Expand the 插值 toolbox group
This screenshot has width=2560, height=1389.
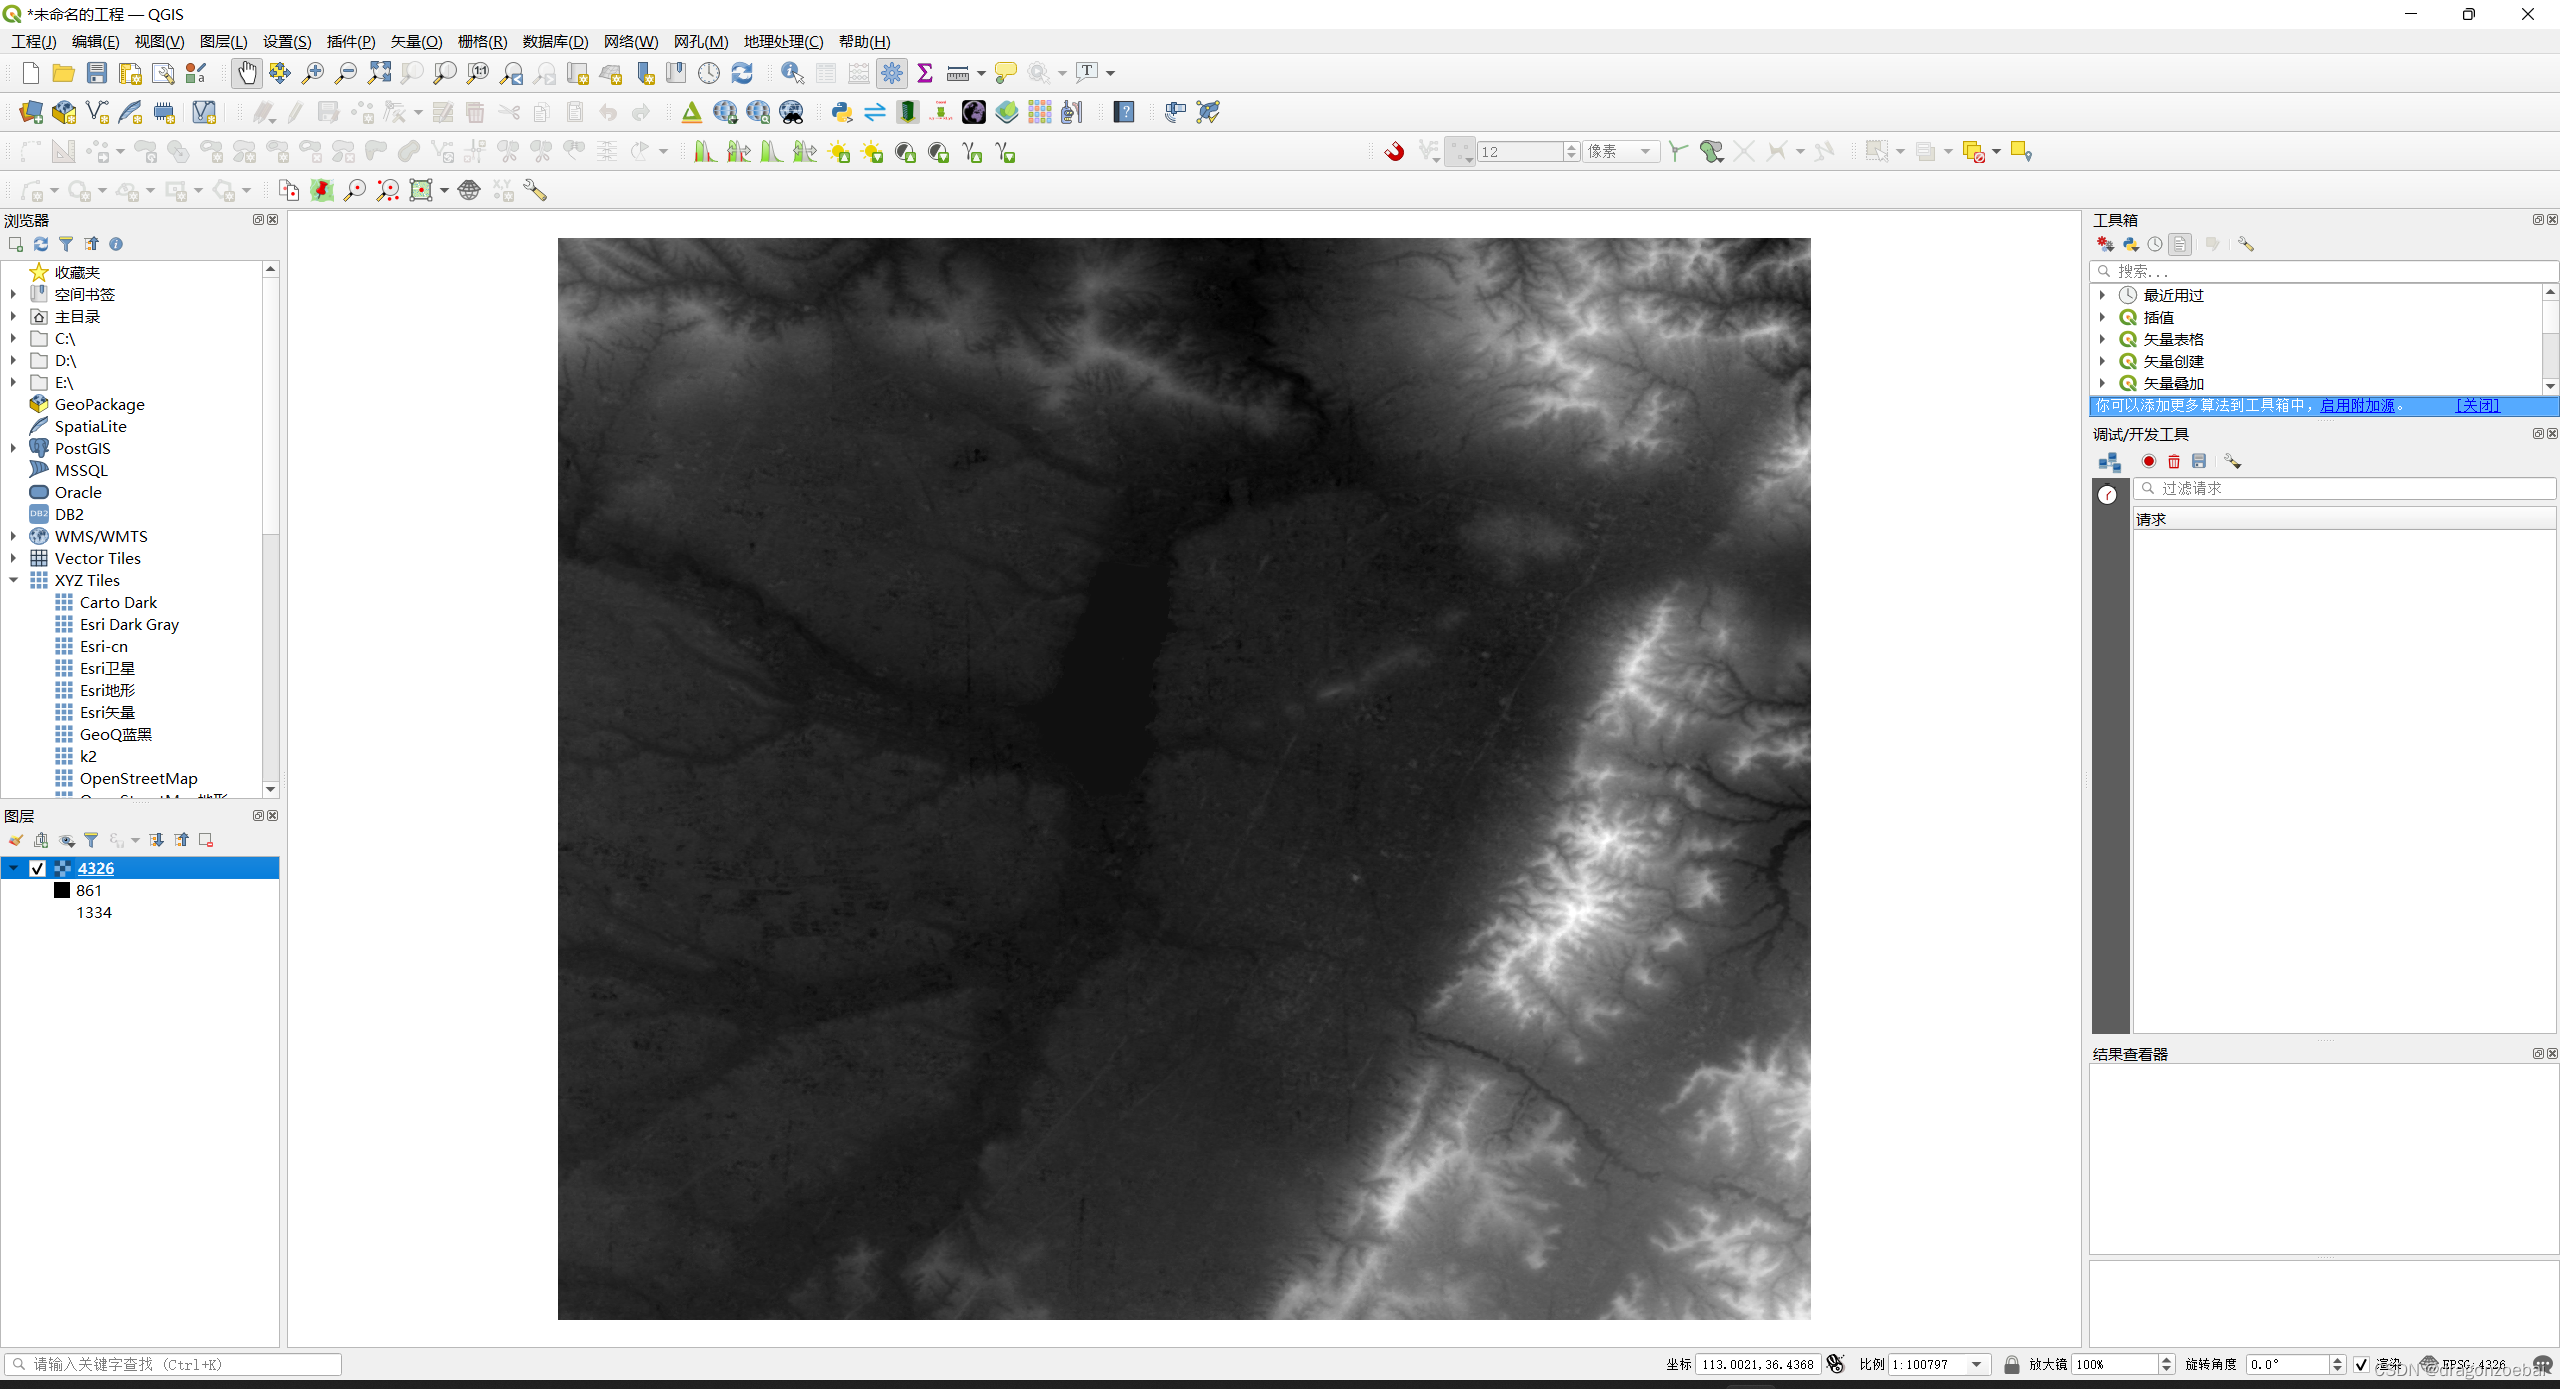pyautogui.click(x=2103, y=317)
